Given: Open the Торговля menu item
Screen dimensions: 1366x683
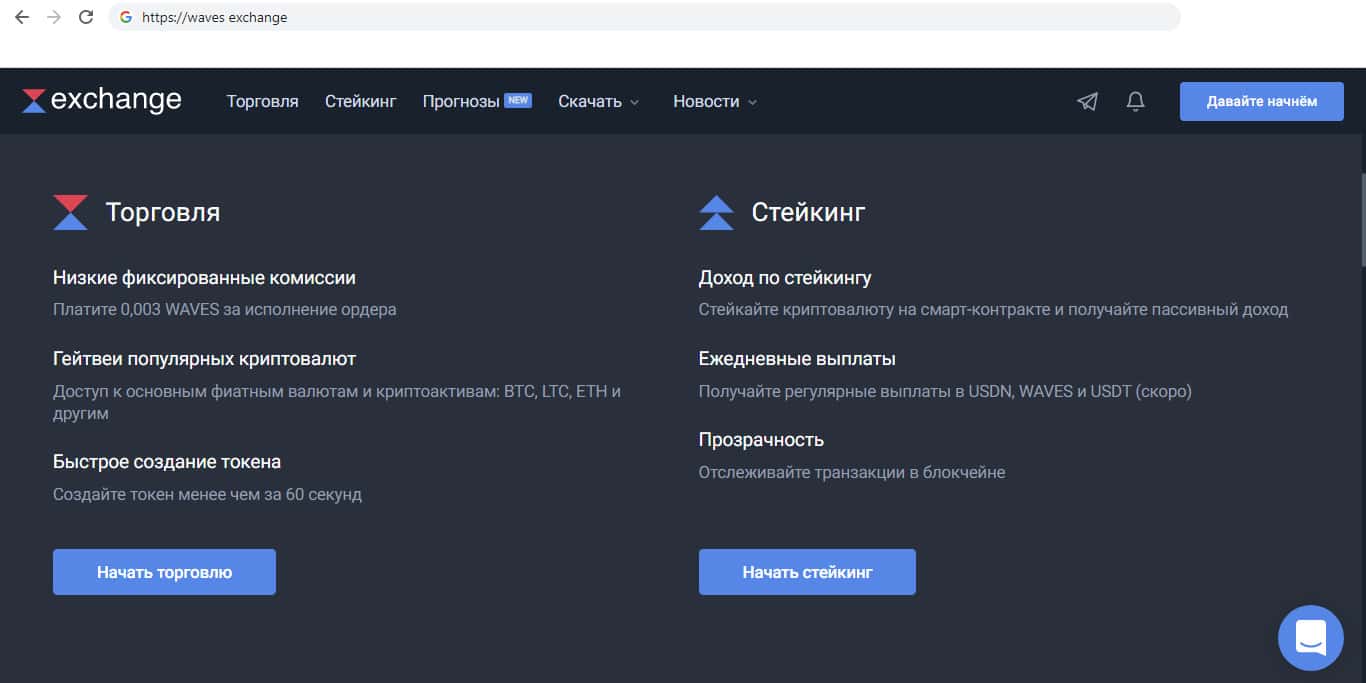Looking at the screenshot, I should (262, 101).
